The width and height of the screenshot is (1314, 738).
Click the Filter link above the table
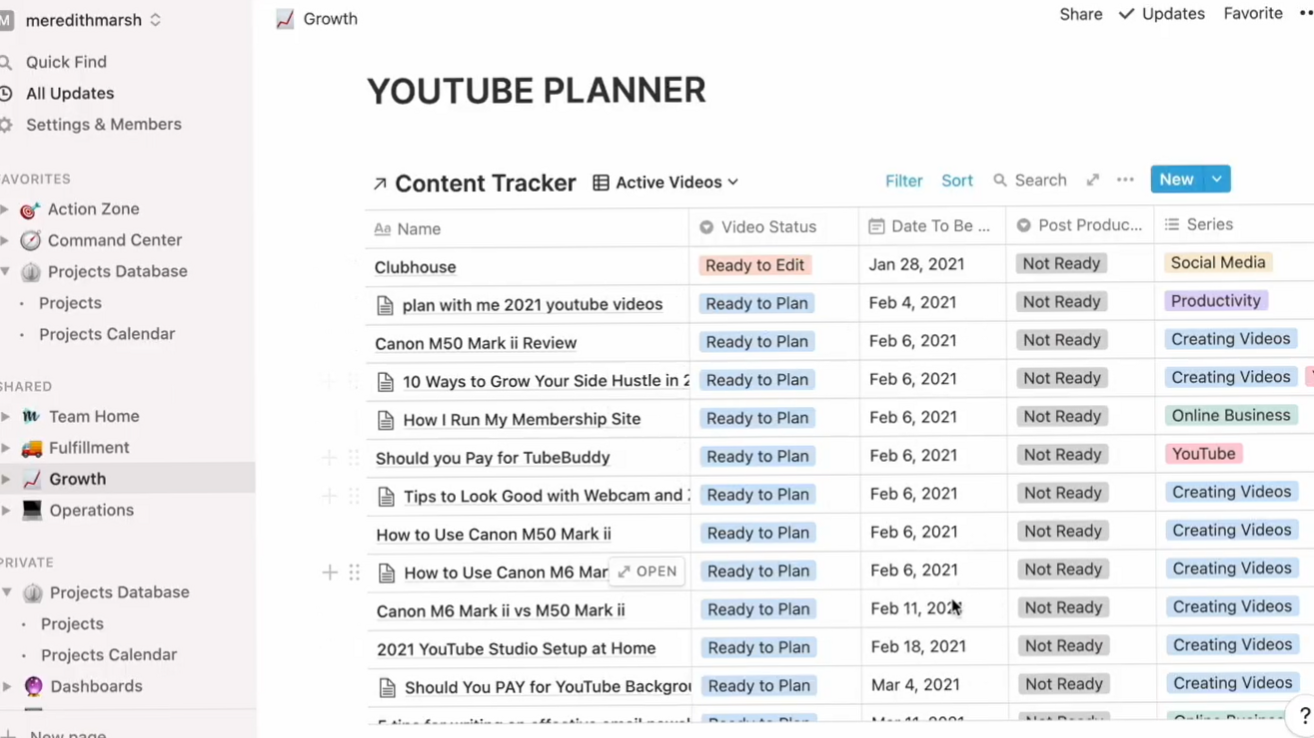903,180
